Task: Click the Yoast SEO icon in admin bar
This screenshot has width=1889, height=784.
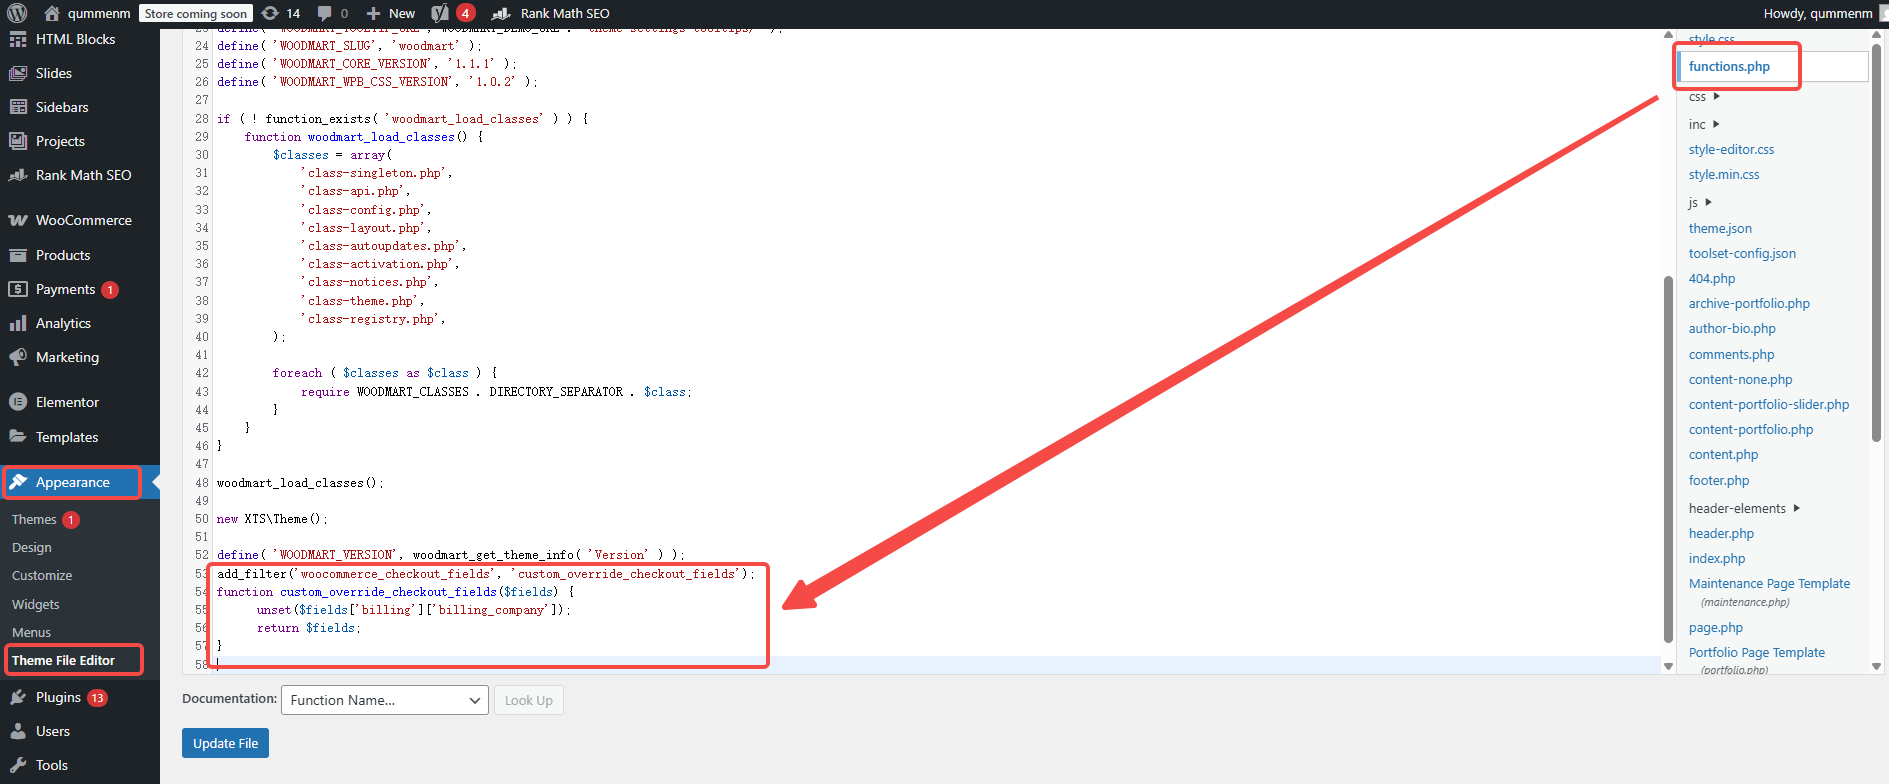Action: pyautogui.click(x=441, y=13)
